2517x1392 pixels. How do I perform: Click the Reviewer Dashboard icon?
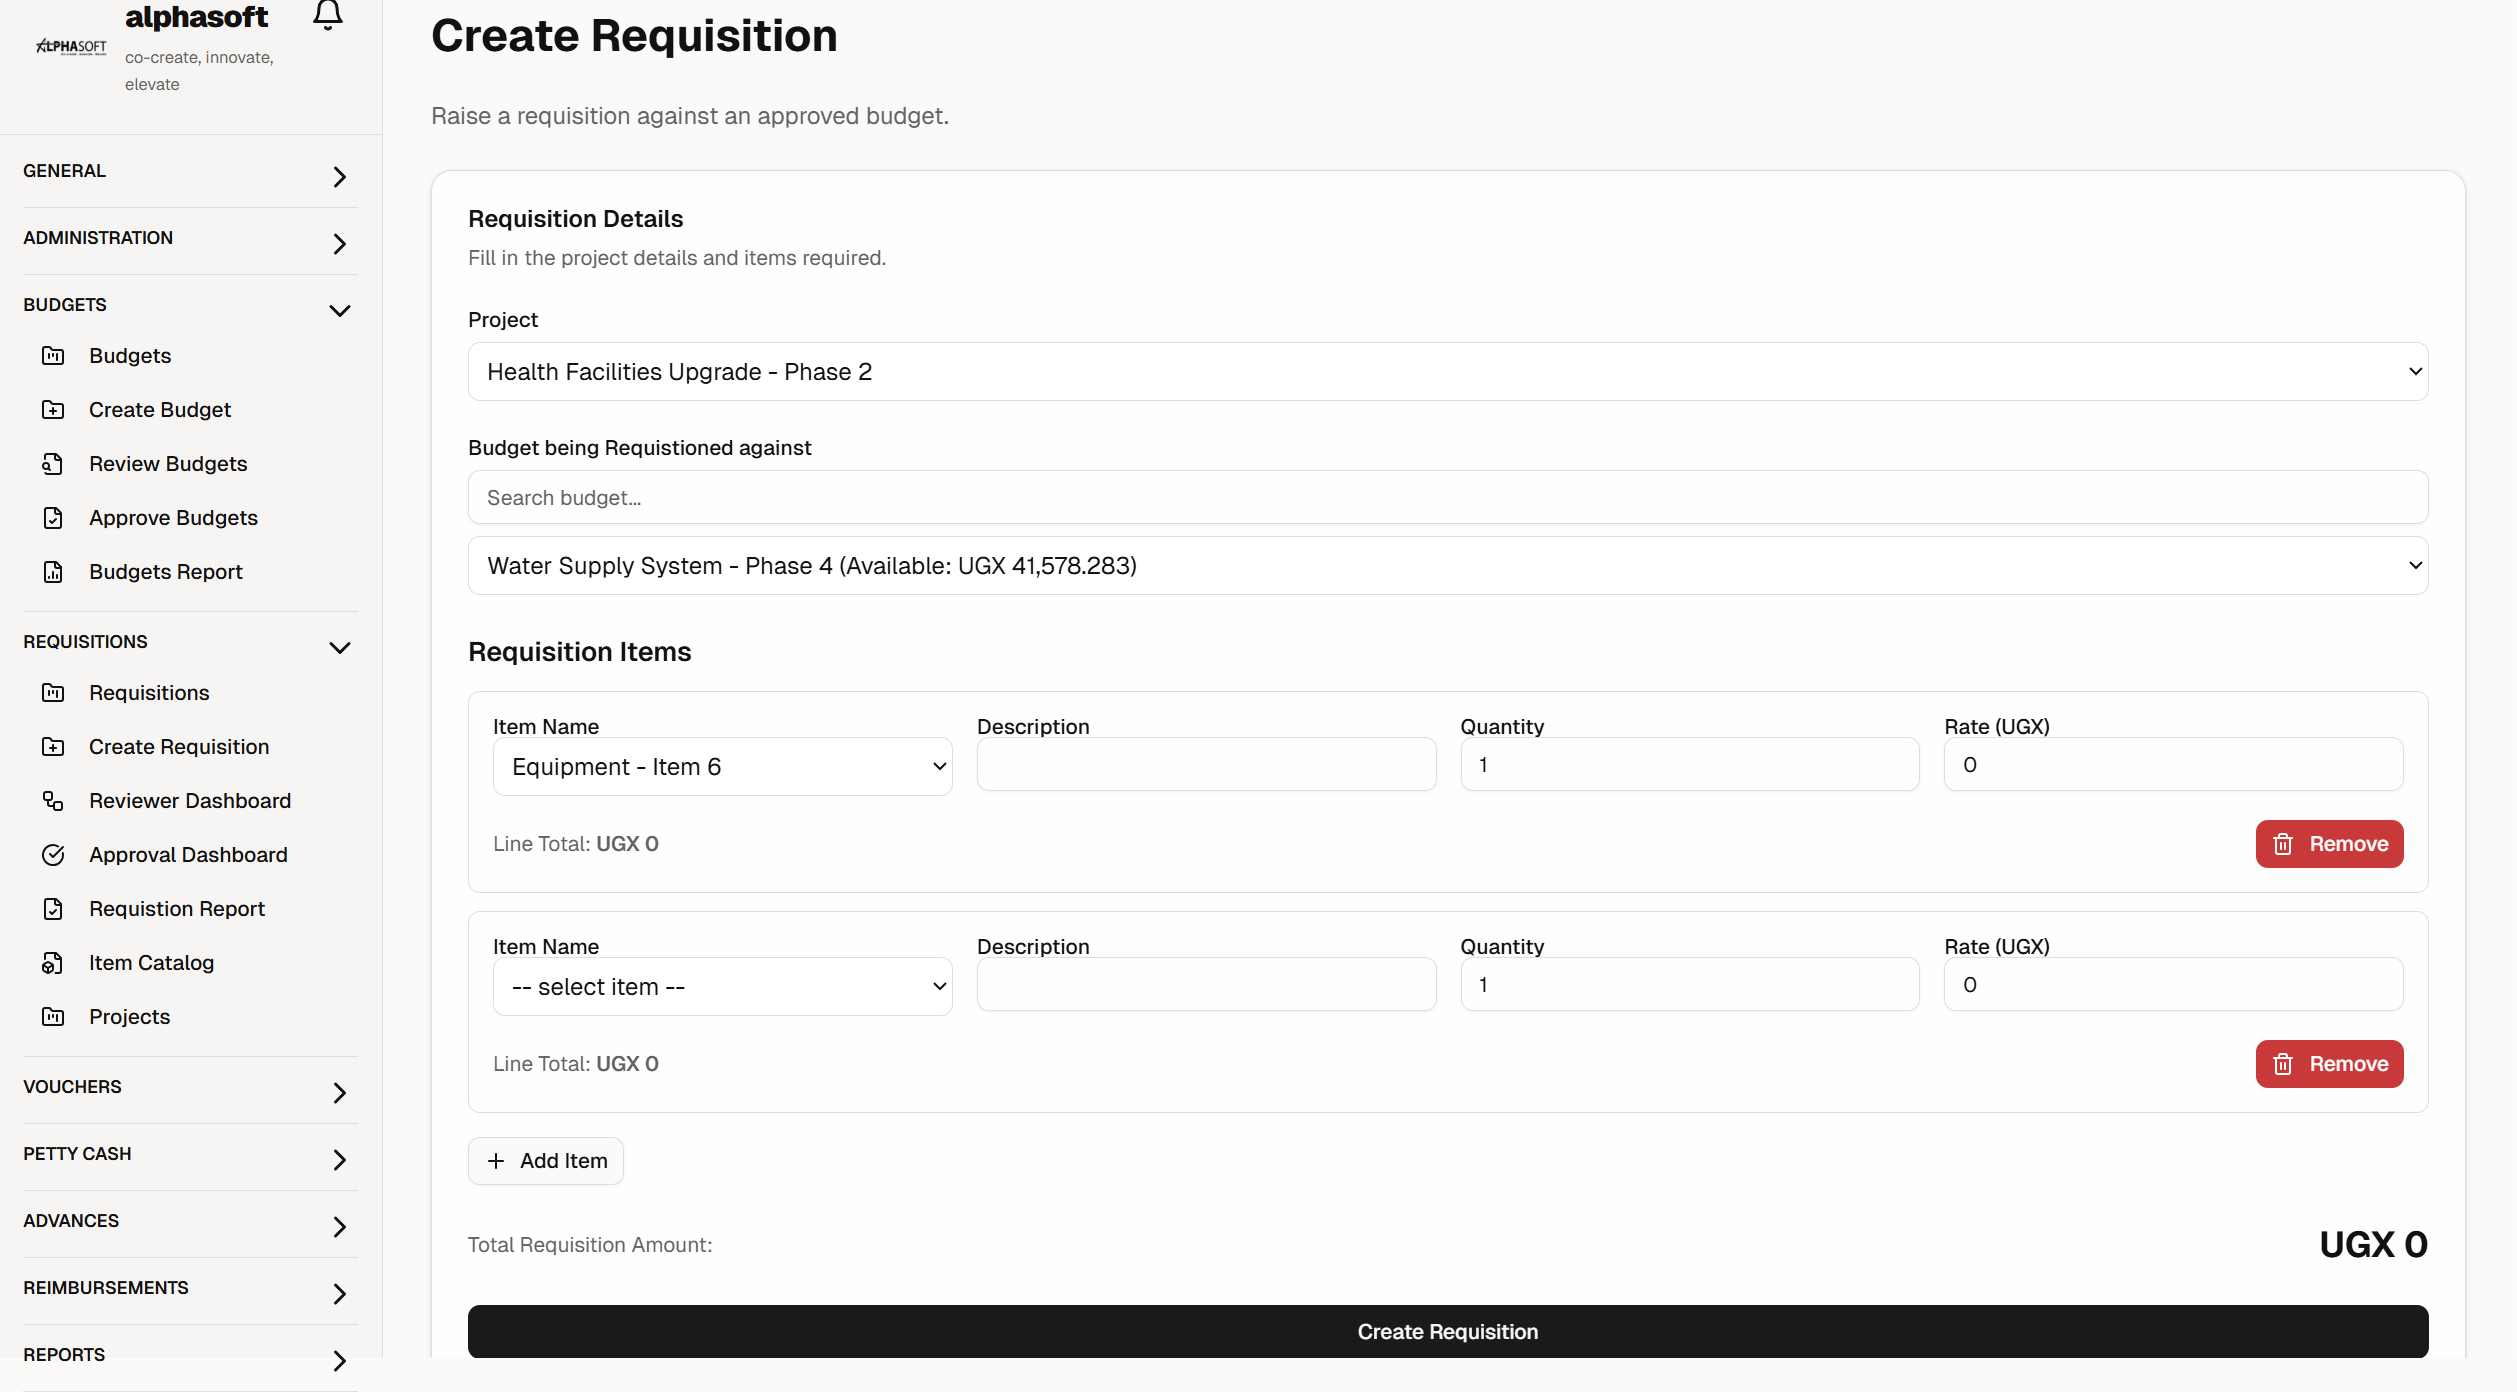tap(53, 801)
